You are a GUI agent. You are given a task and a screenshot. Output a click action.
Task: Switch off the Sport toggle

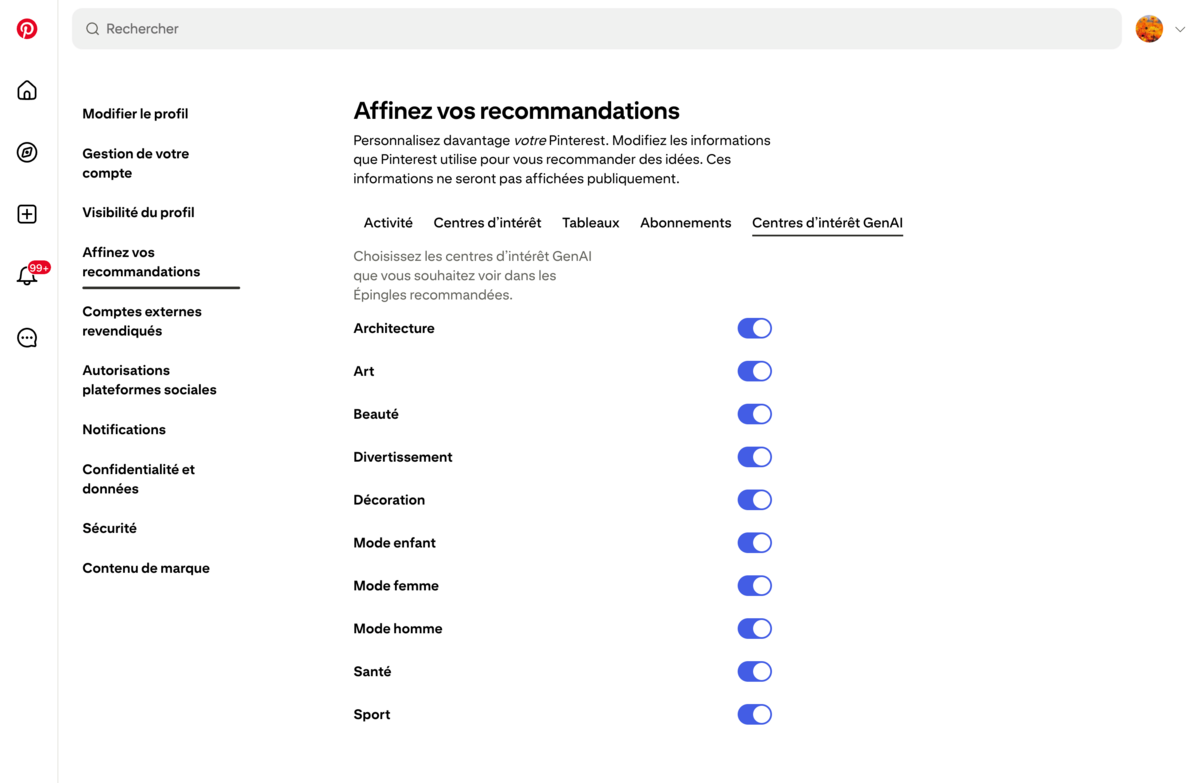754,714
